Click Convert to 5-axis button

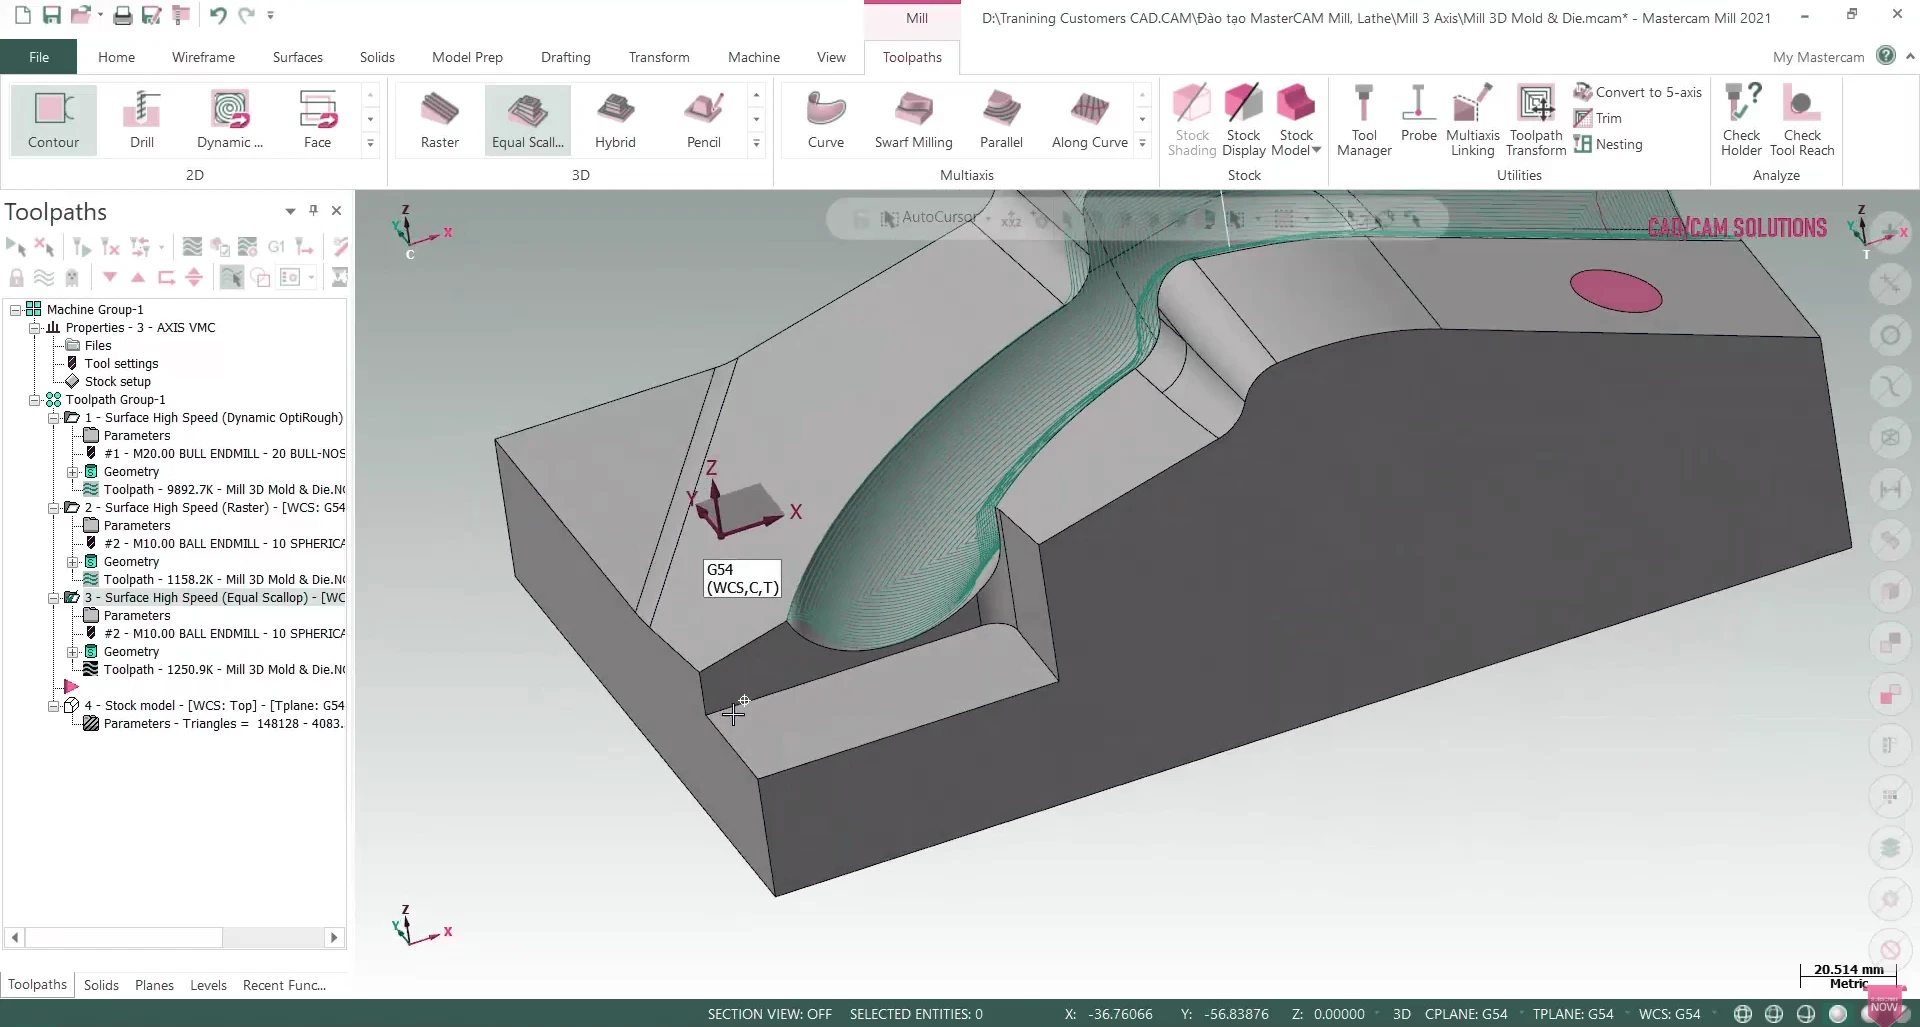(x=1637, y=92)
